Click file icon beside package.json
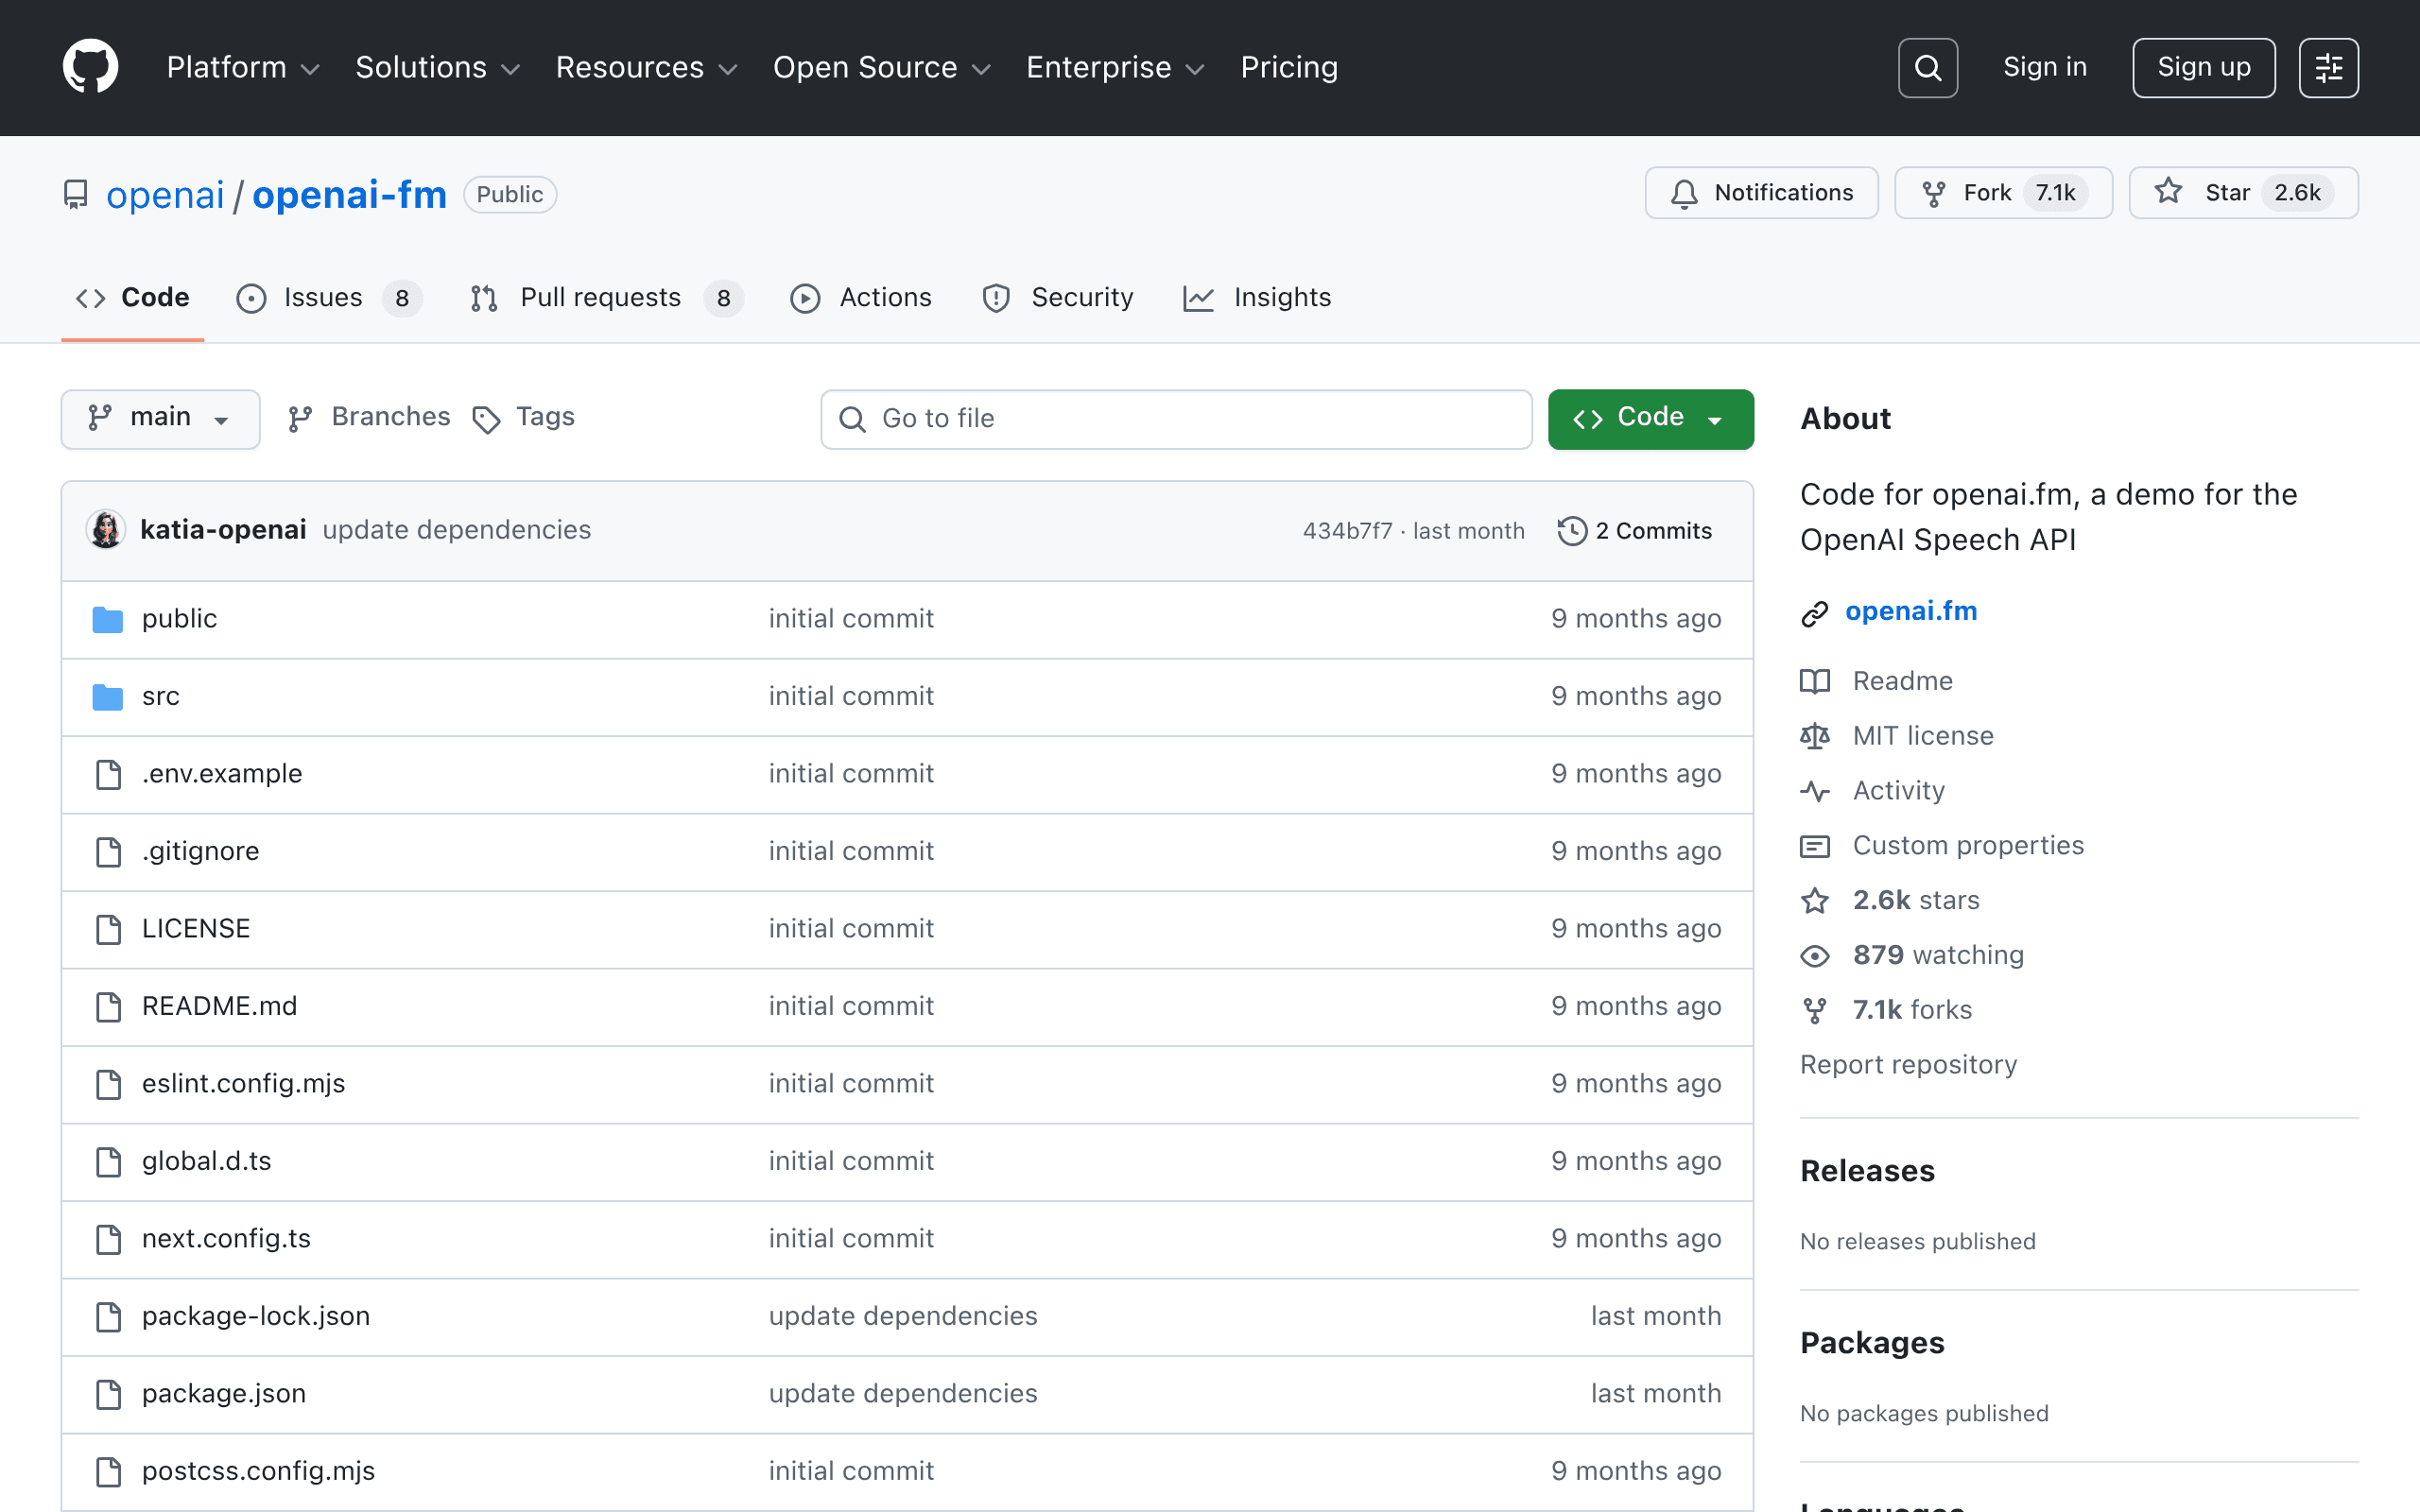The image size is (2420, 1512). tap(108, 1394)
